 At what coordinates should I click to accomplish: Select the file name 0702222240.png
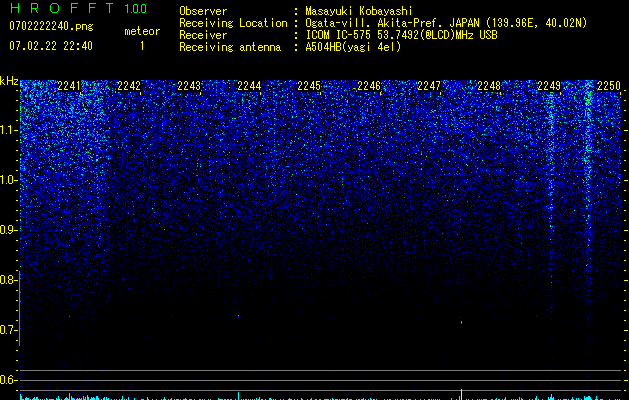(x=51, y=26)
